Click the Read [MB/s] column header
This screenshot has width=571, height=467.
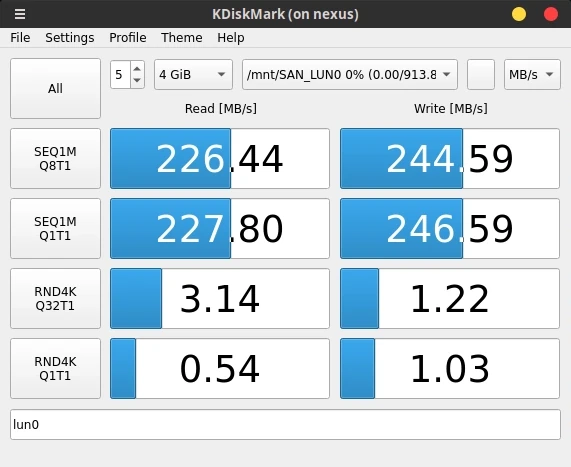[221, 109]
